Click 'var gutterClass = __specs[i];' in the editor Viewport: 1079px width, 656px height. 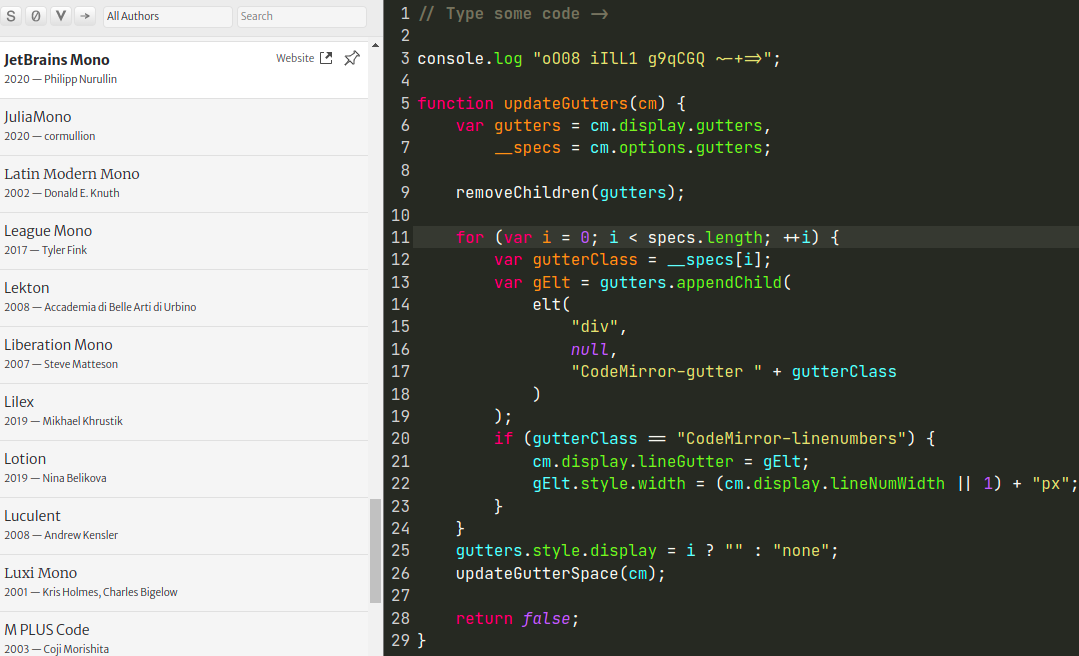click(632, 260)
